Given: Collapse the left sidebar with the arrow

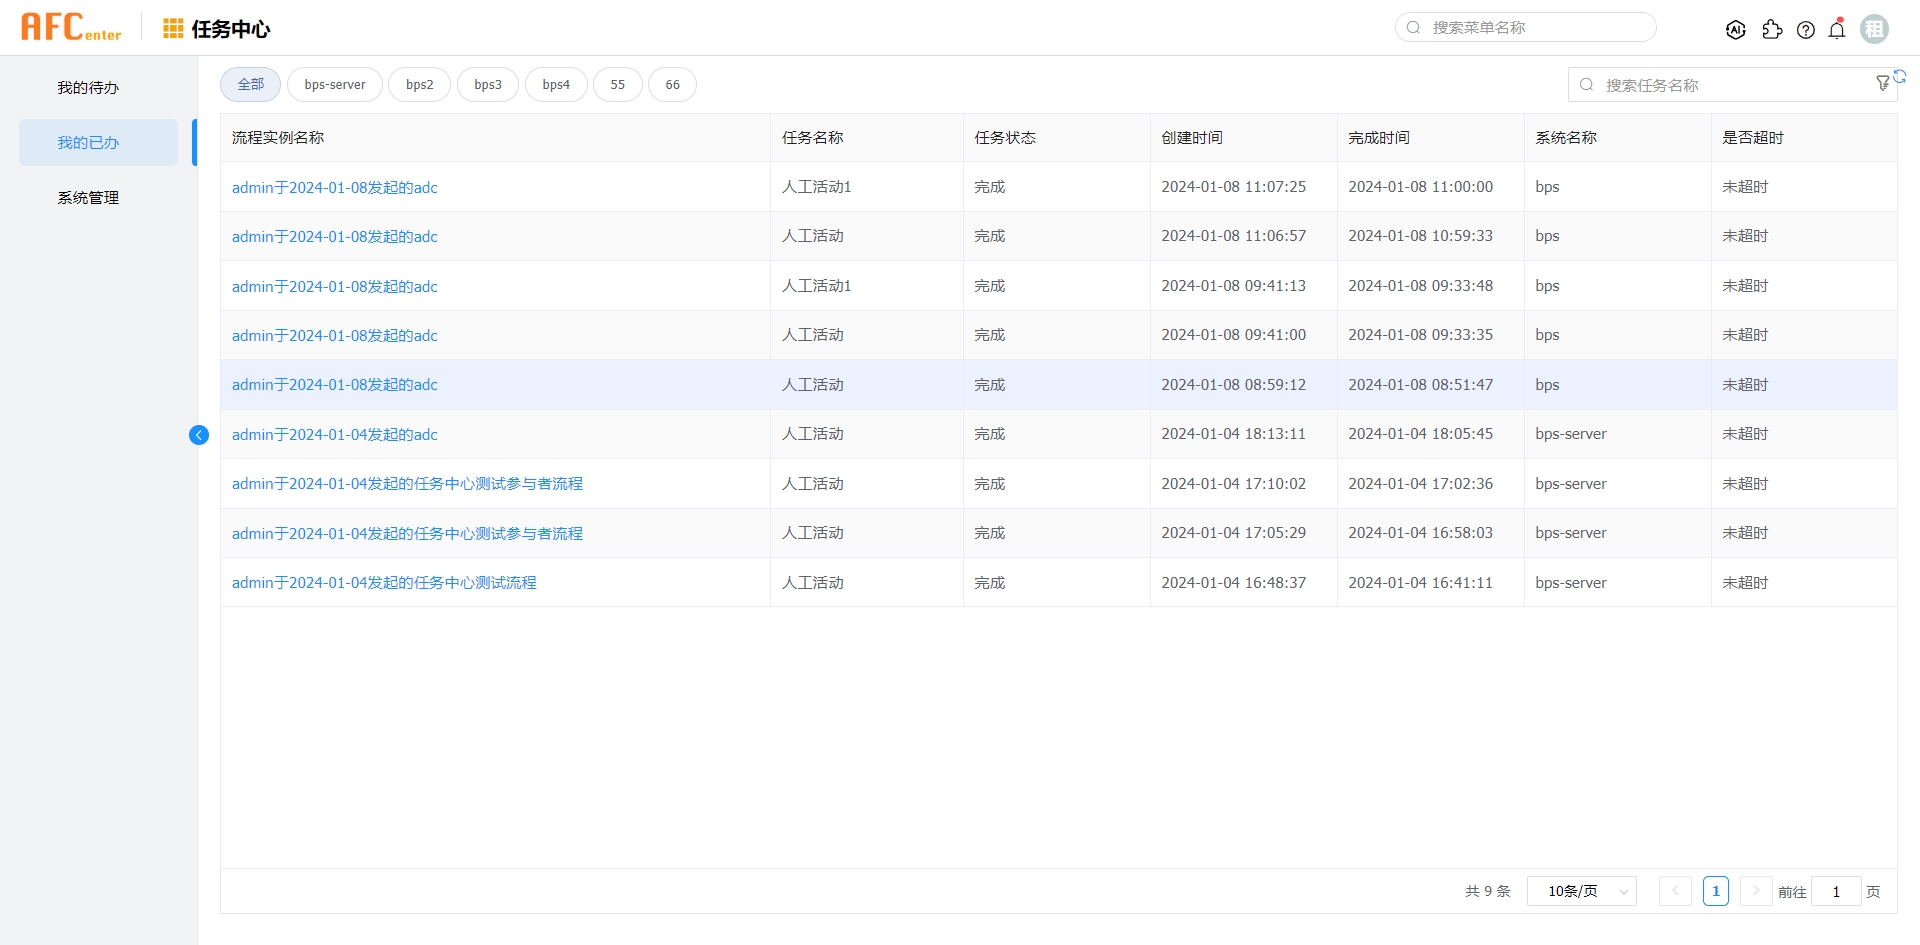Looking at the screenshot, I should coord(198,435).
